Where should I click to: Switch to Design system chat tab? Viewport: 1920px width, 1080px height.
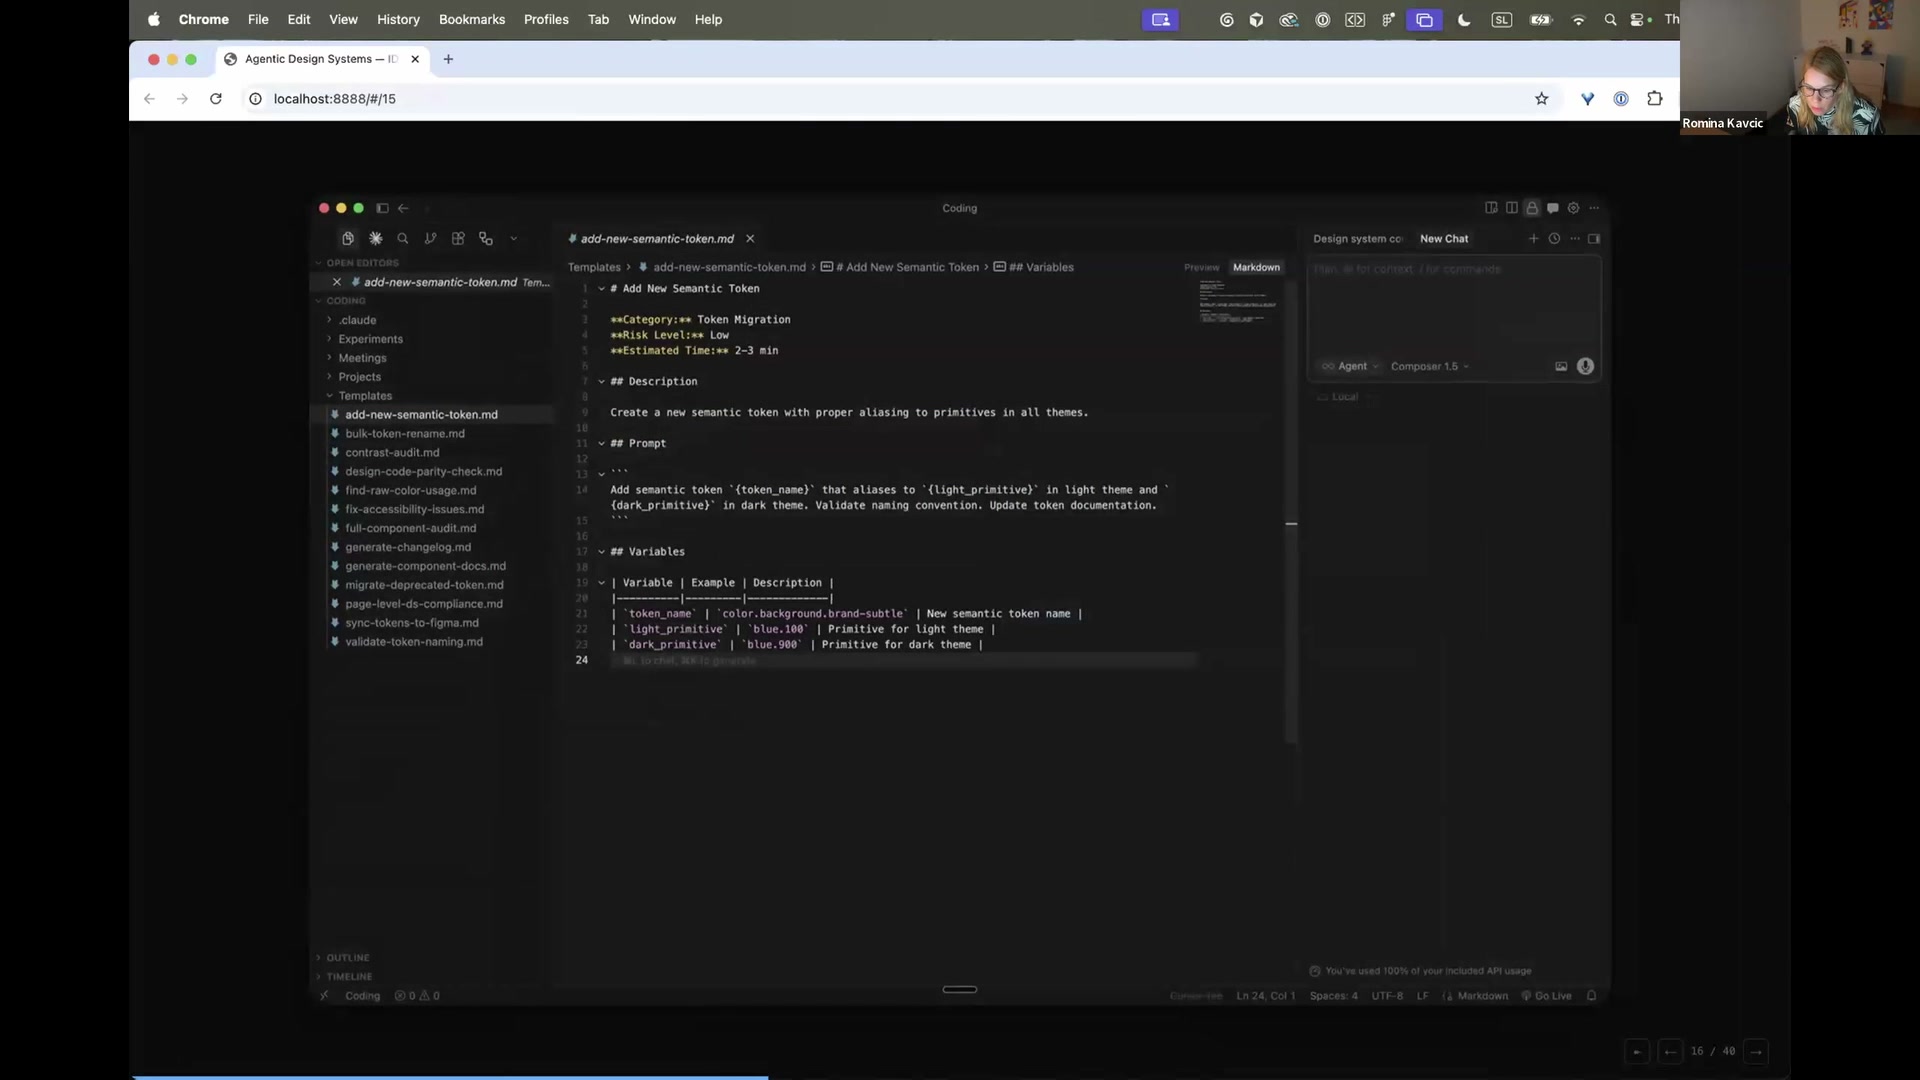(1357, 239)
